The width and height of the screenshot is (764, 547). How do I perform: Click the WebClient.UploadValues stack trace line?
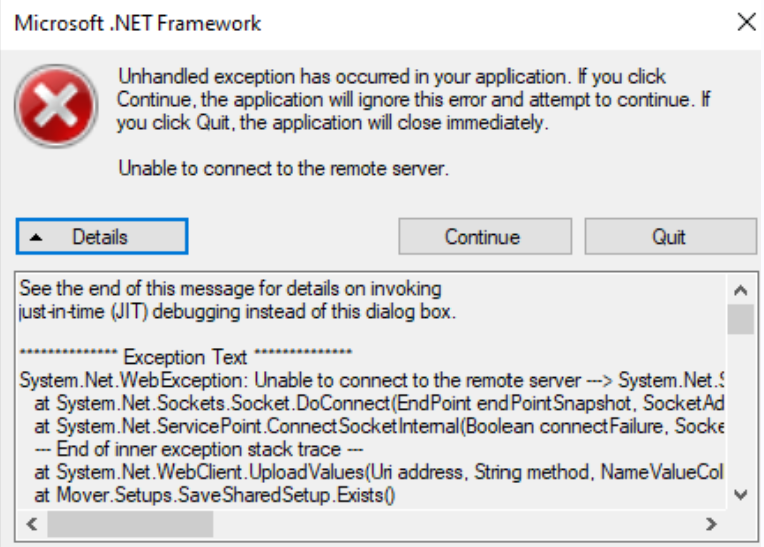(379, 472)
